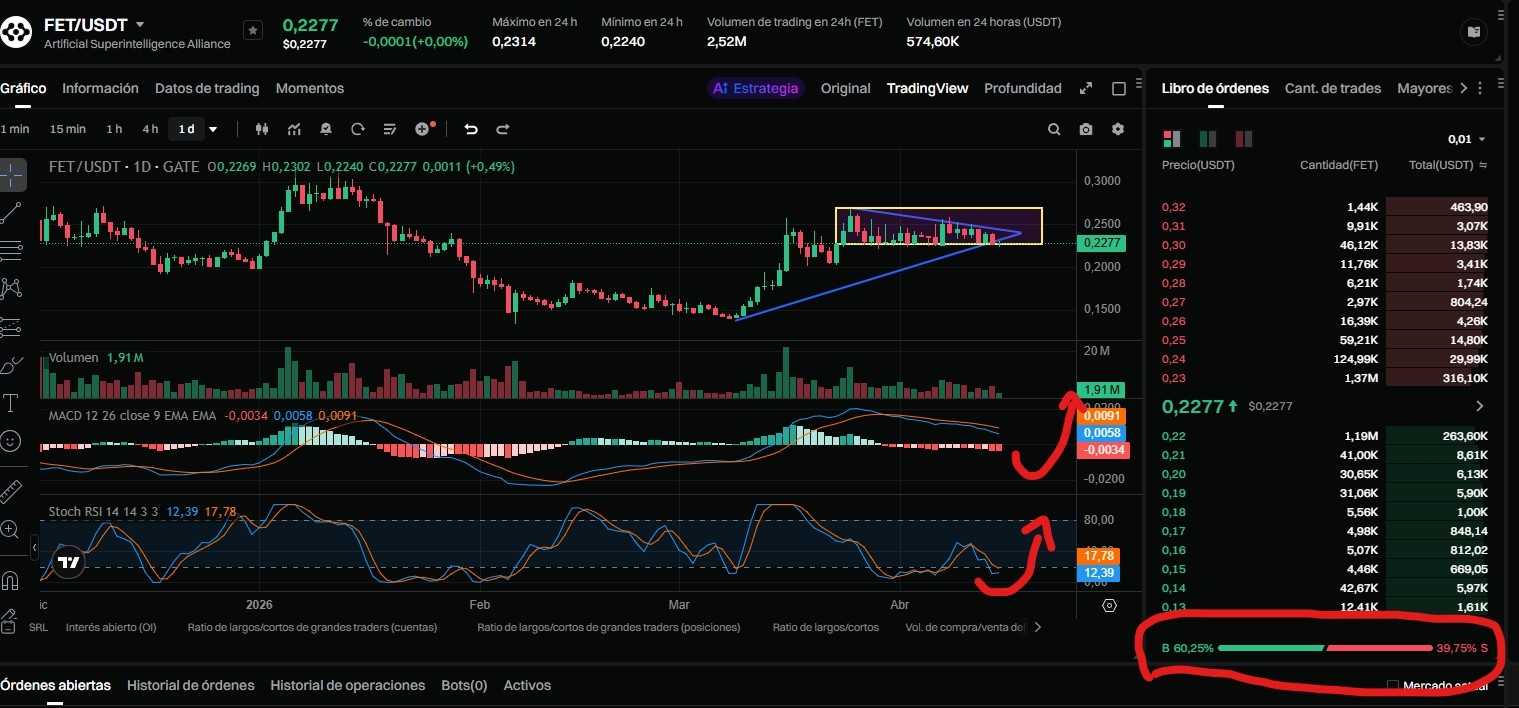Show only asks order book view
The height and width of the screenshot is (708, 1519).
click(x=1244, y=138)
